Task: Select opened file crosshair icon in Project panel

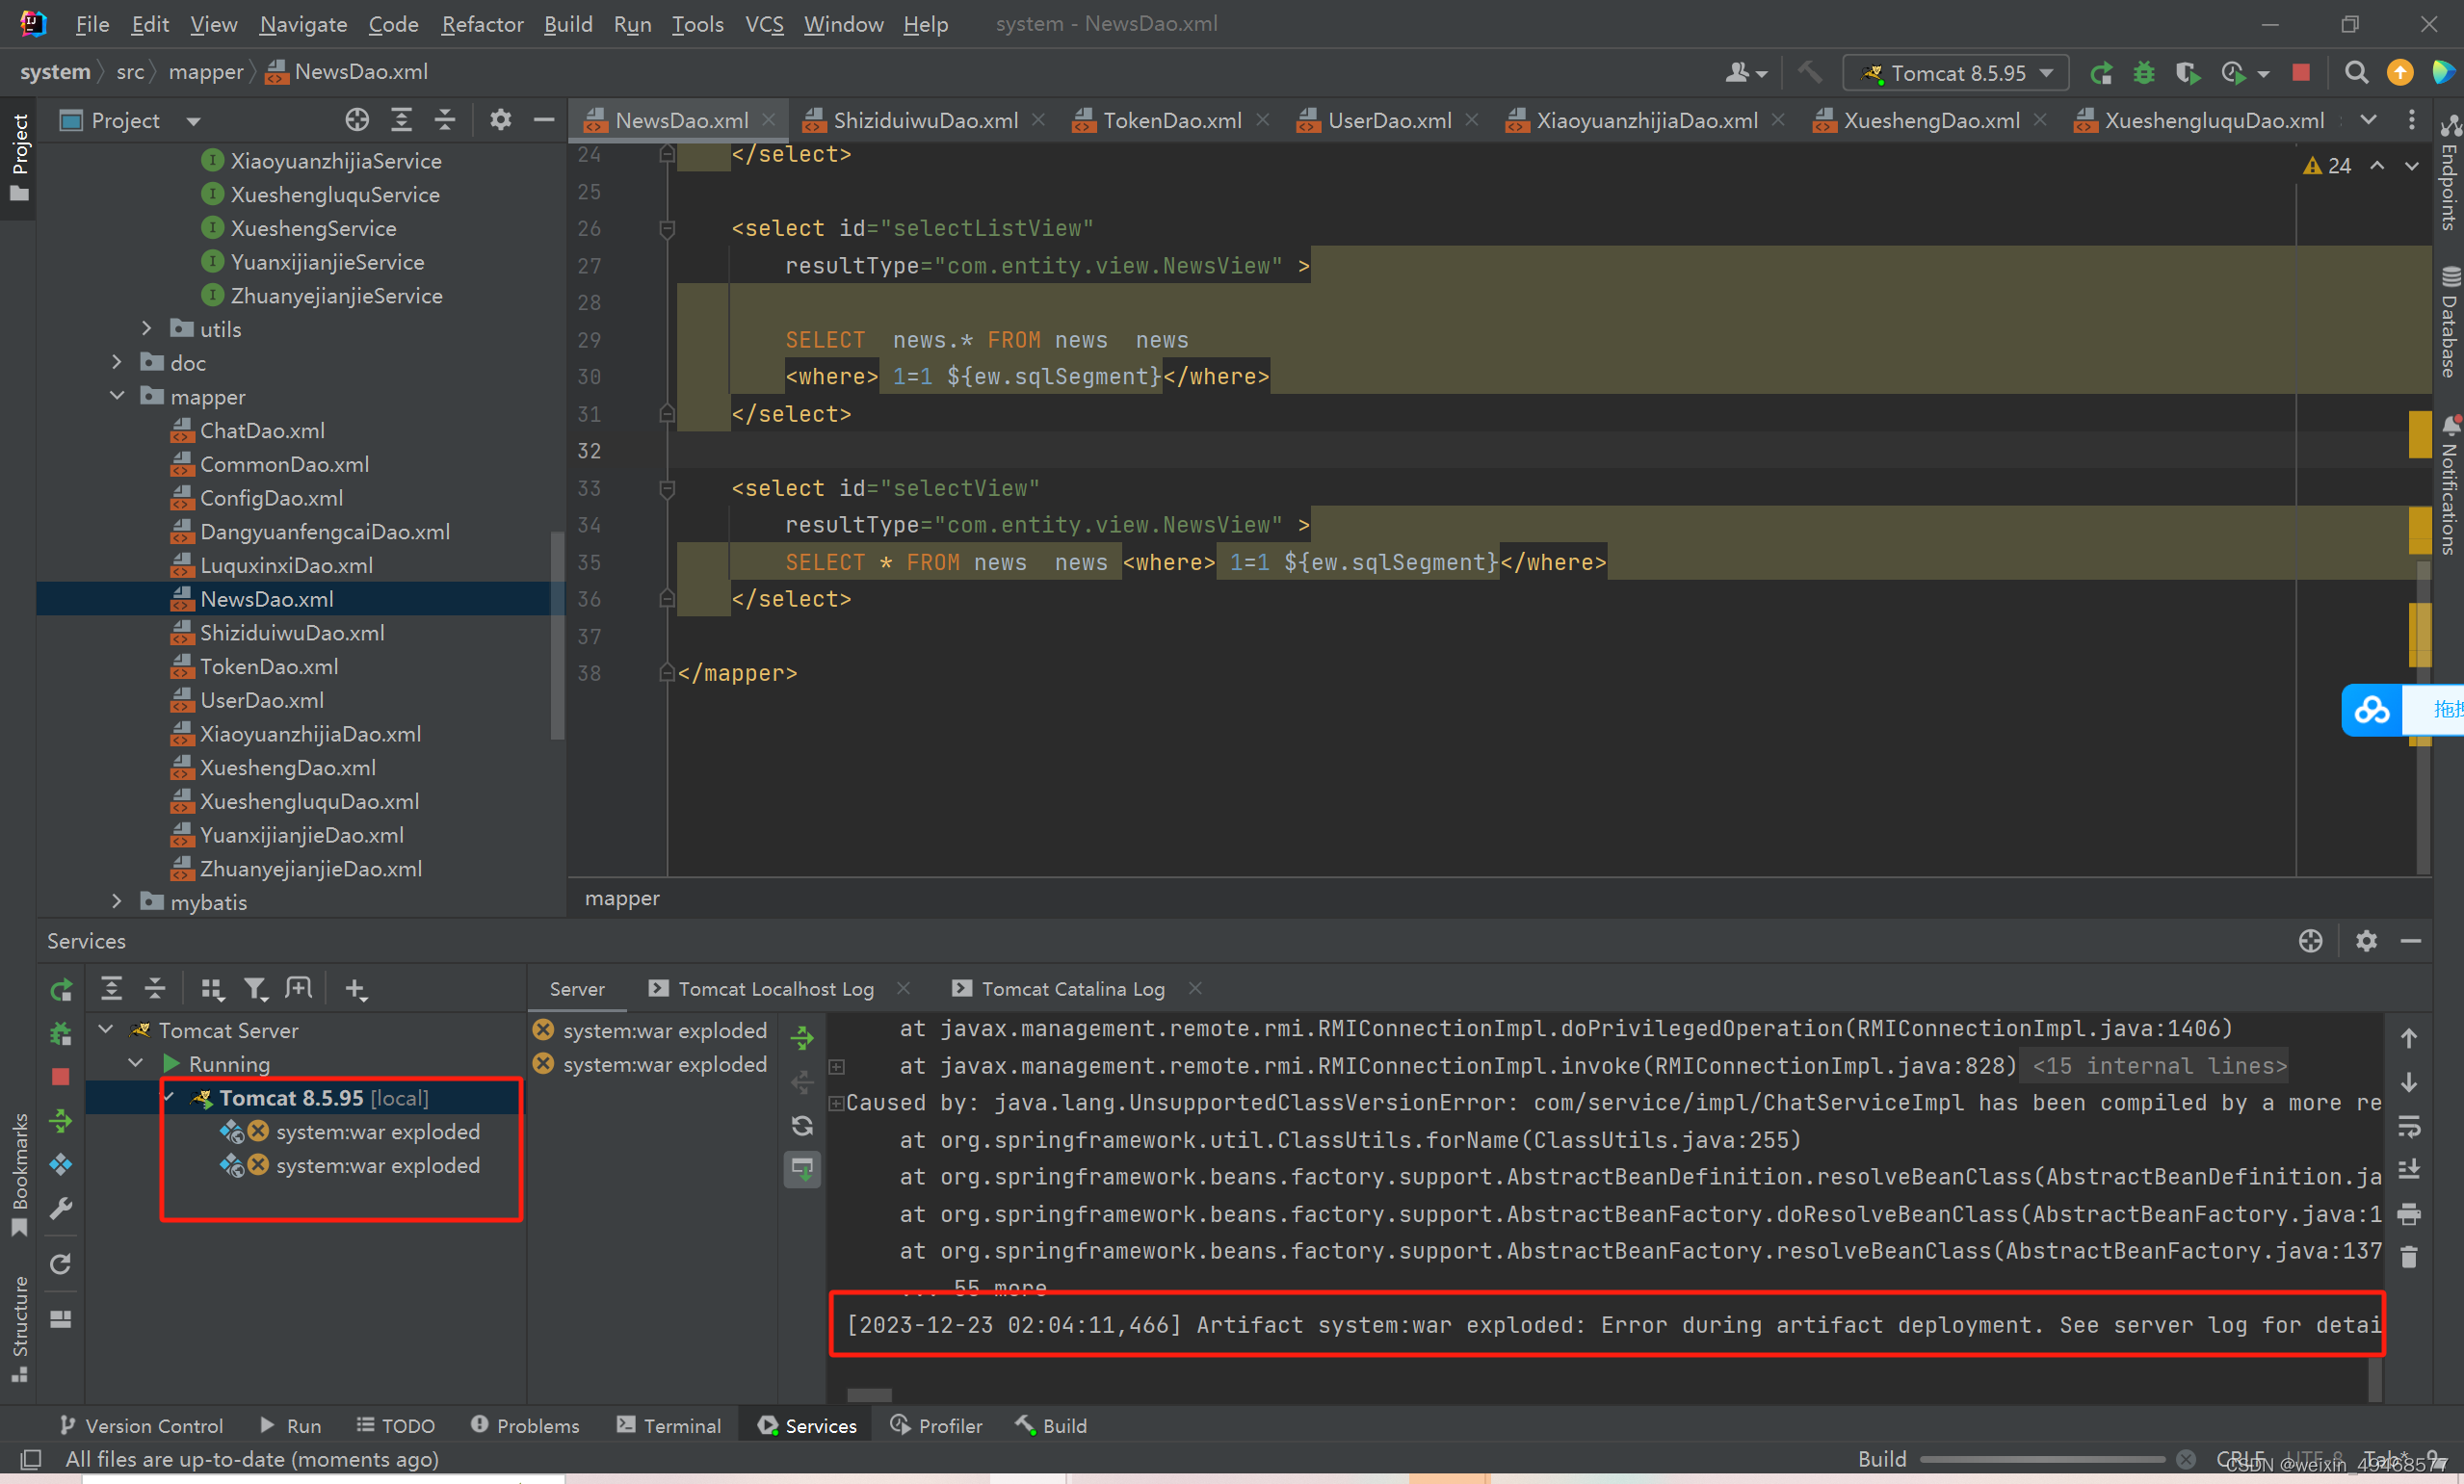Action: pos(357,121)
